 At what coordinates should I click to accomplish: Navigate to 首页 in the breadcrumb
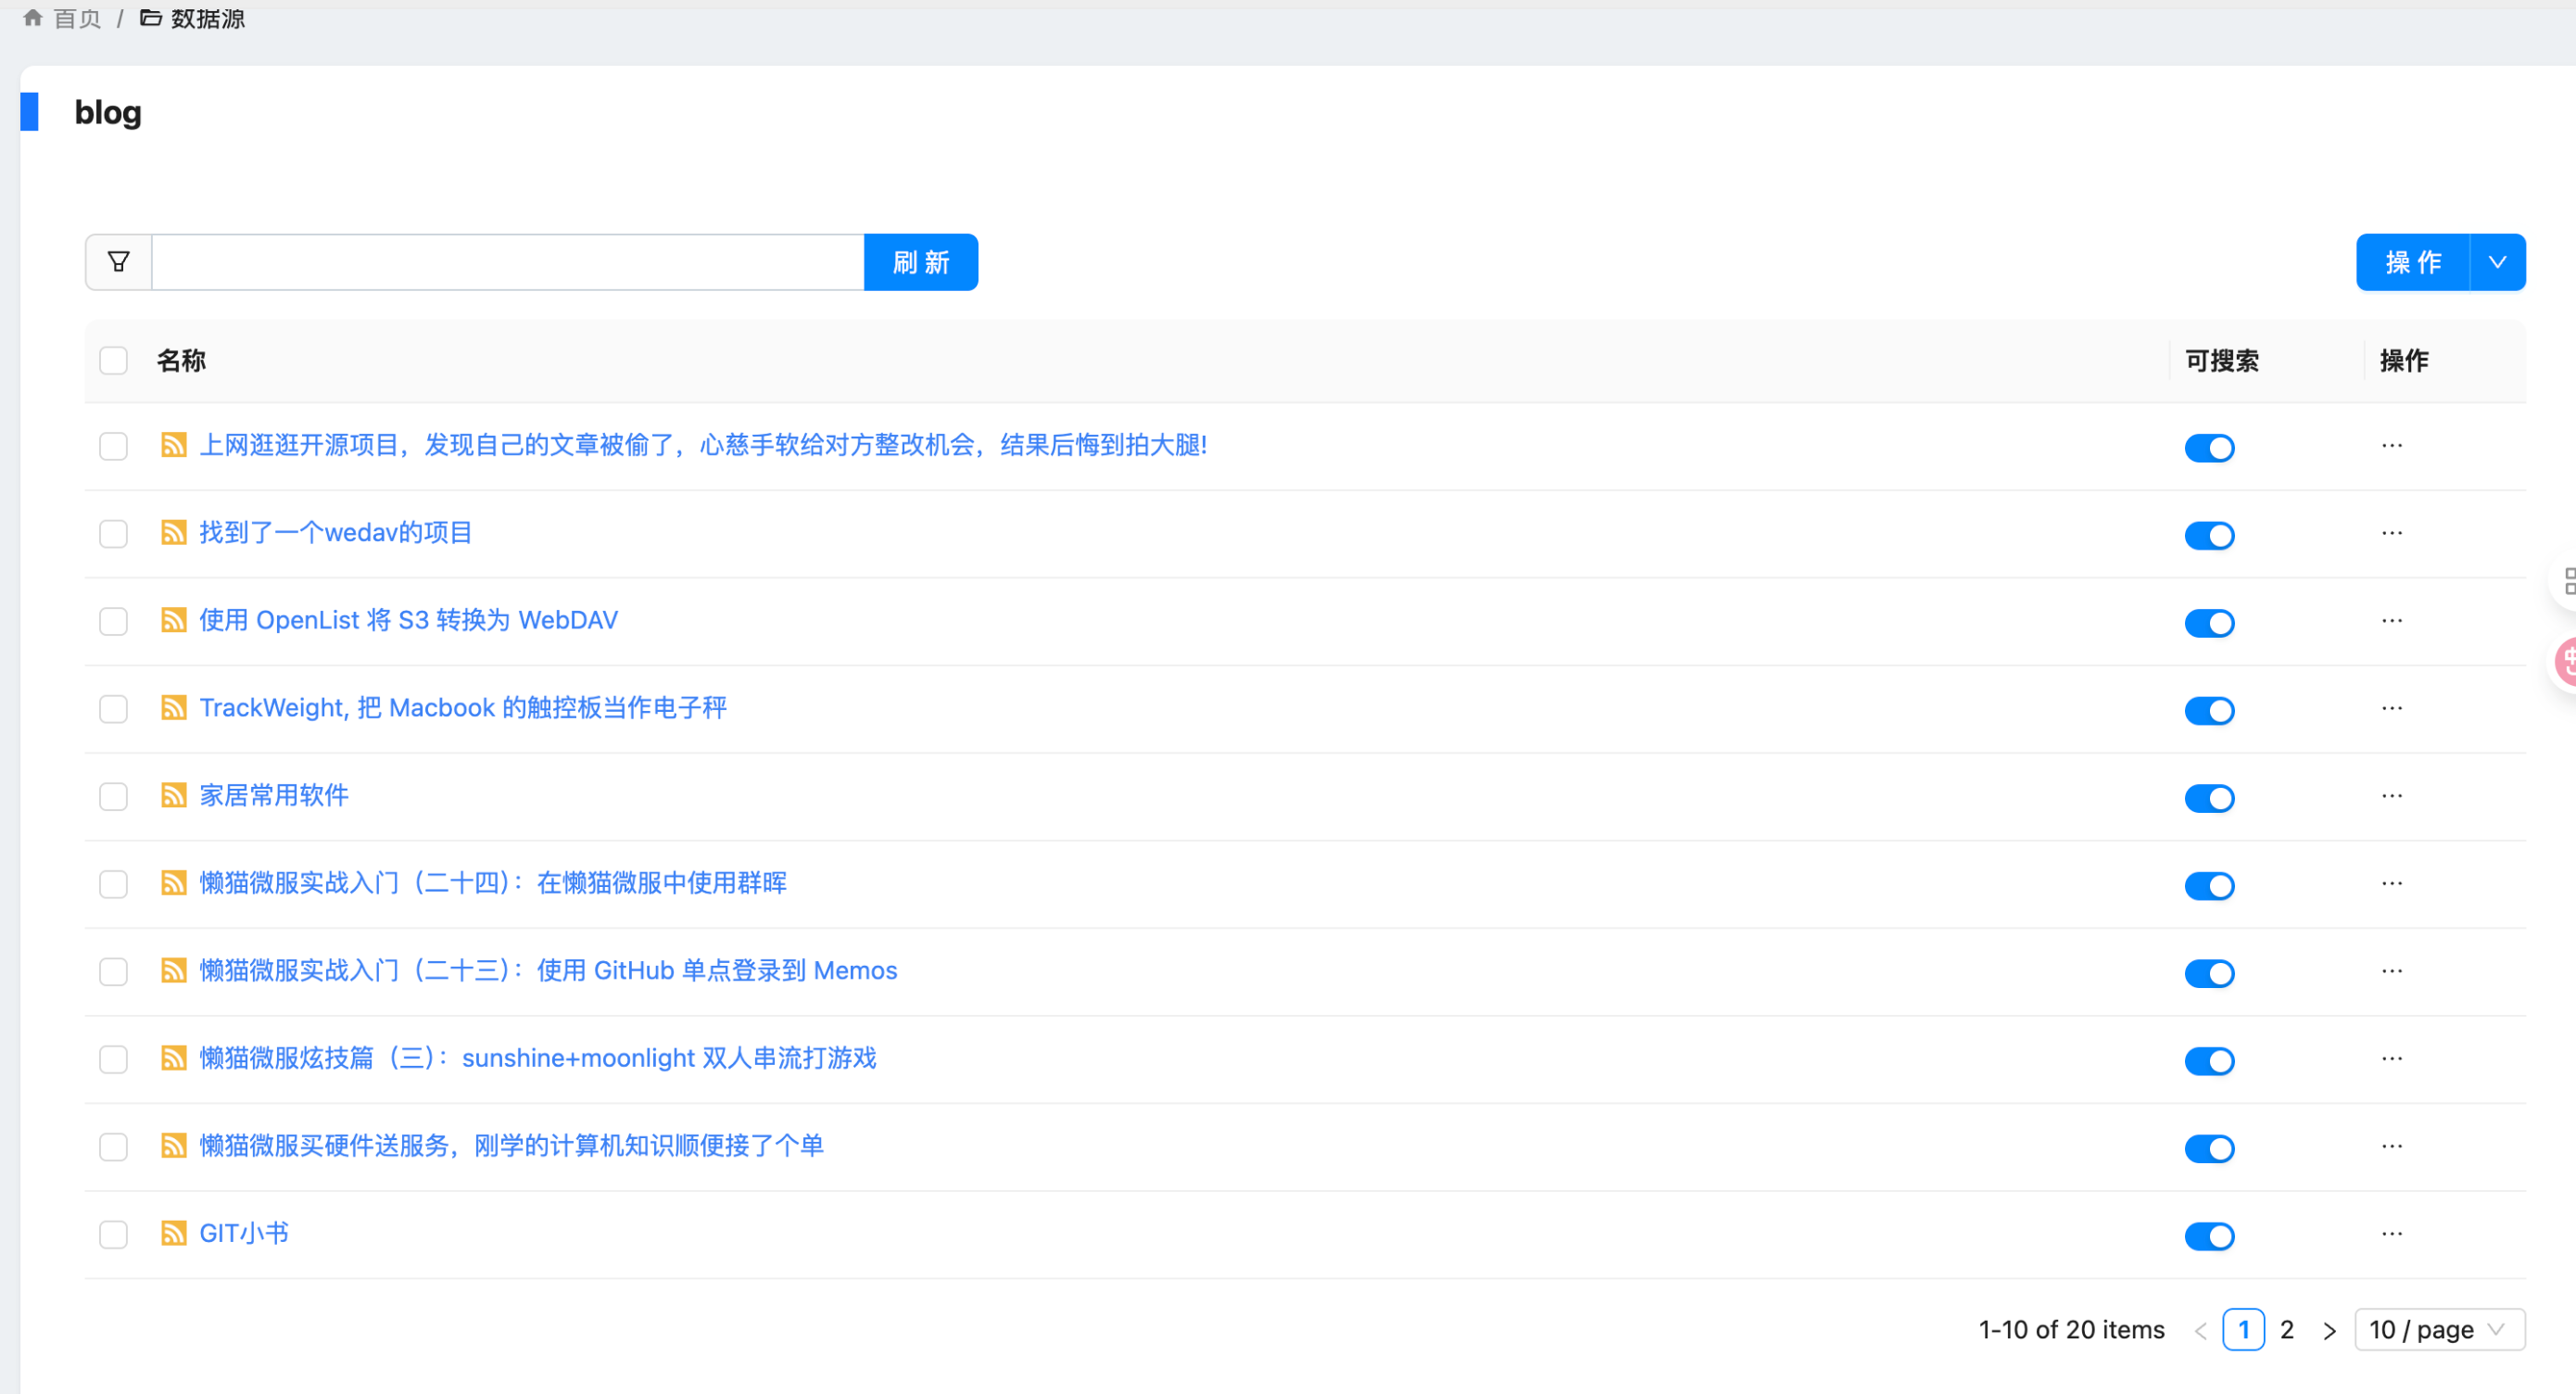77,18
